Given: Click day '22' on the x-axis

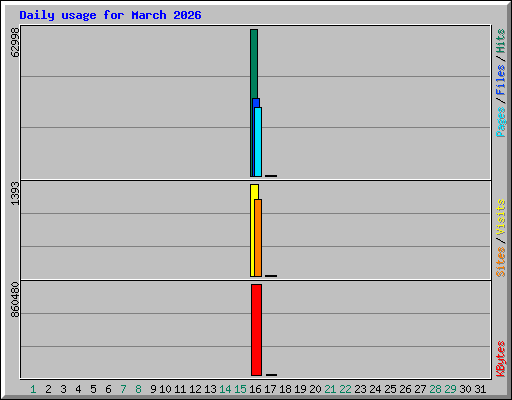Looking at the screenshot, I should click(x=345, y=389).
